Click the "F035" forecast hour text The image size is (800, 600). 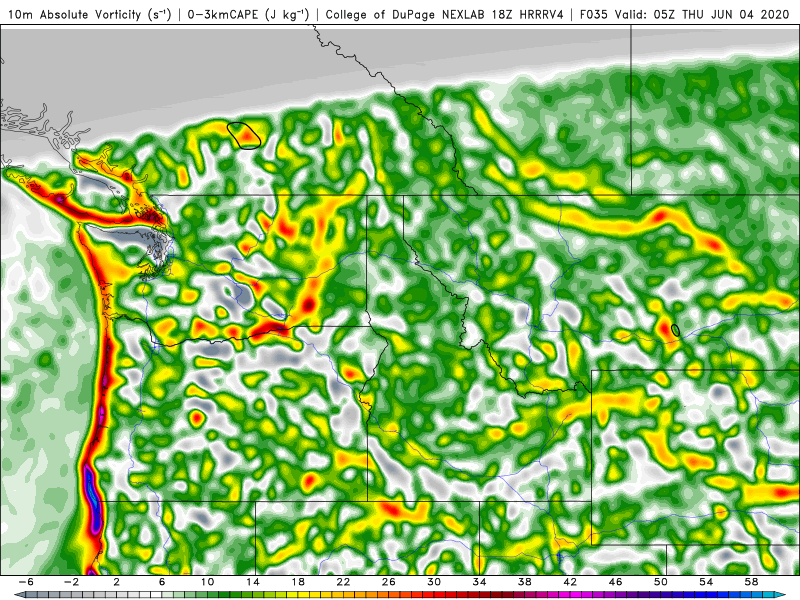point(594,15)
